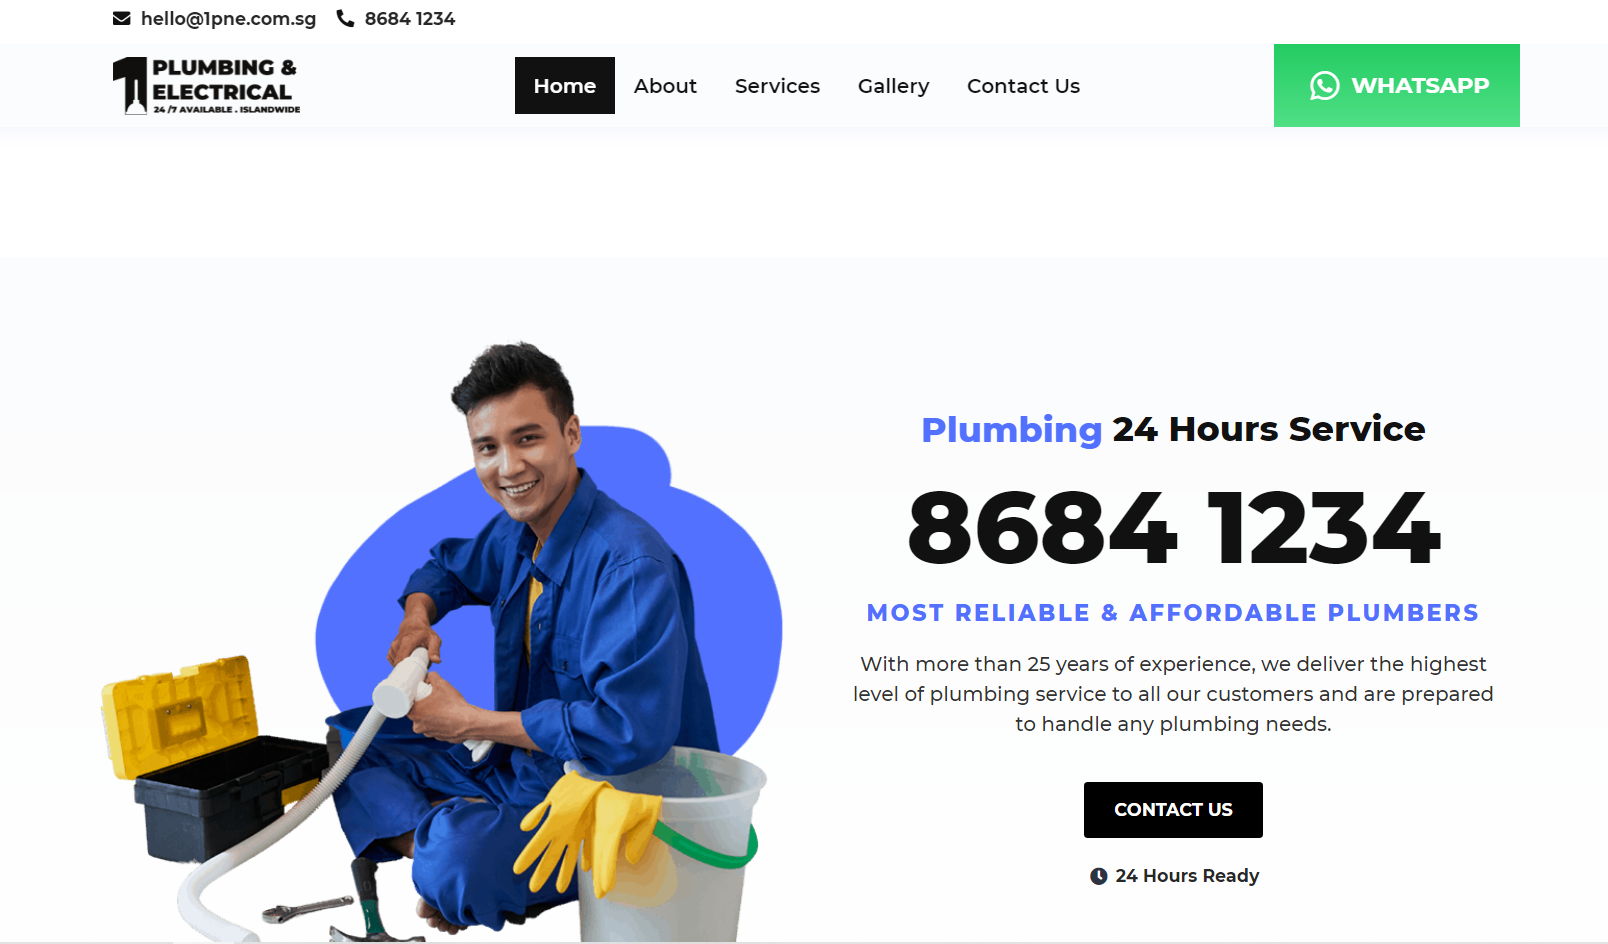The width and height of the screenshot is (1608, 944).
Task: Go to the Home menu item
Action: [x=564, y=86]
